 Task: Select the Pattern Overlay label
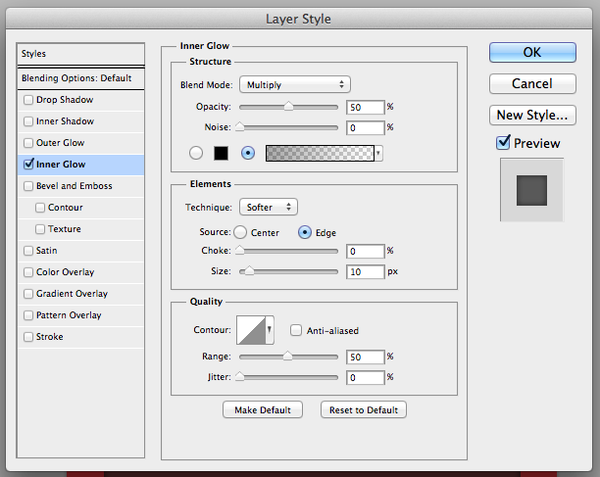(x=68, y=315)
